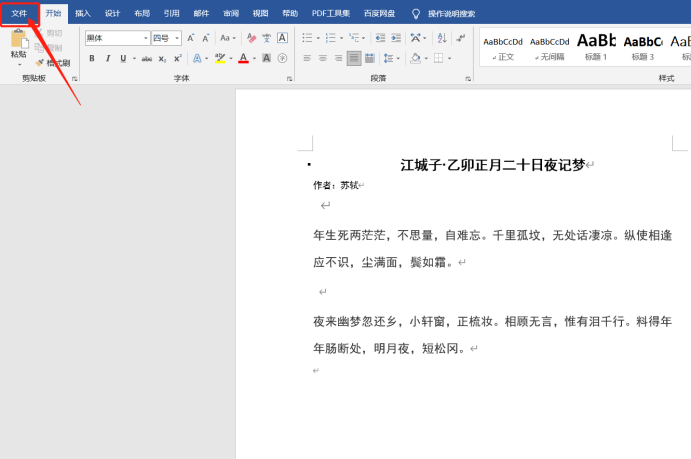
Task: Select the 视图 tab
Action: click(x=260, y=14)
